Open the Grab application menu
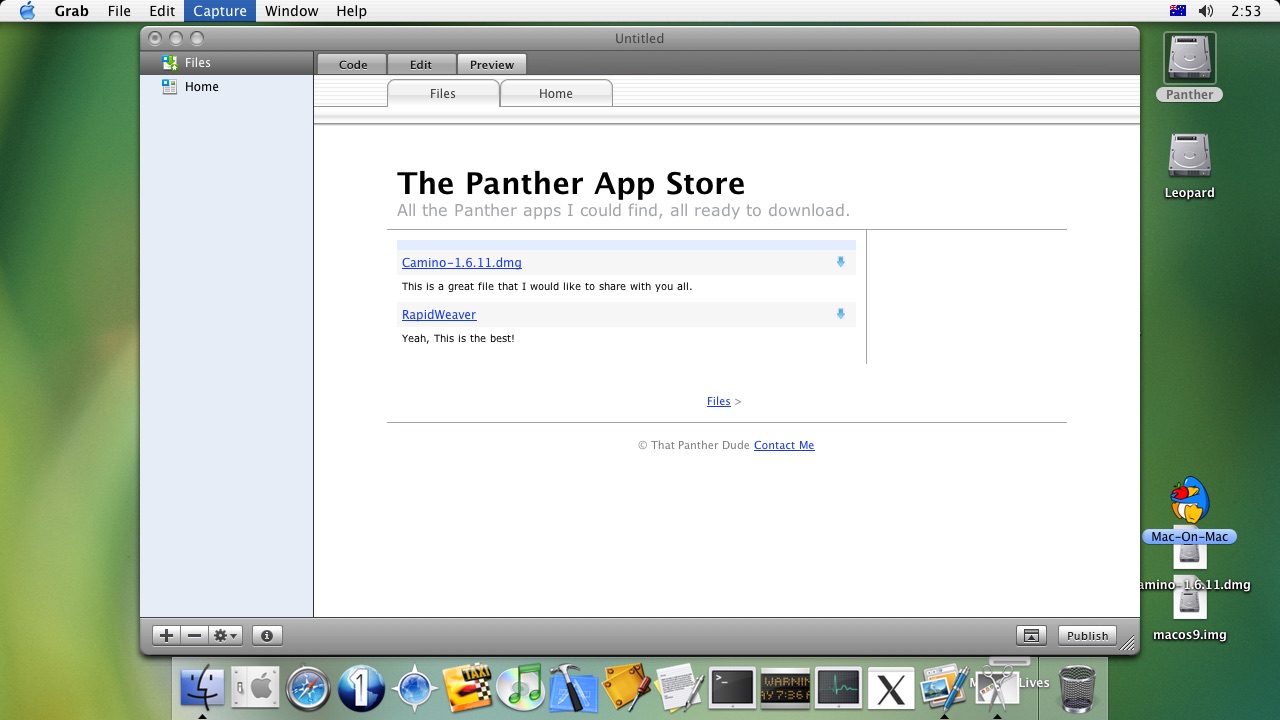This screenshot has width=1280, height=720. pos(71,11)
